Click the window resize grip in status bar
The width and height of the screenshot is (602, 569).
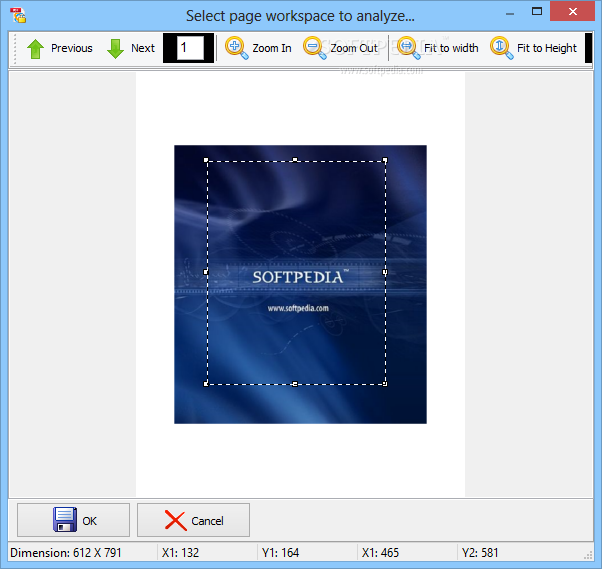coord(588,555)
